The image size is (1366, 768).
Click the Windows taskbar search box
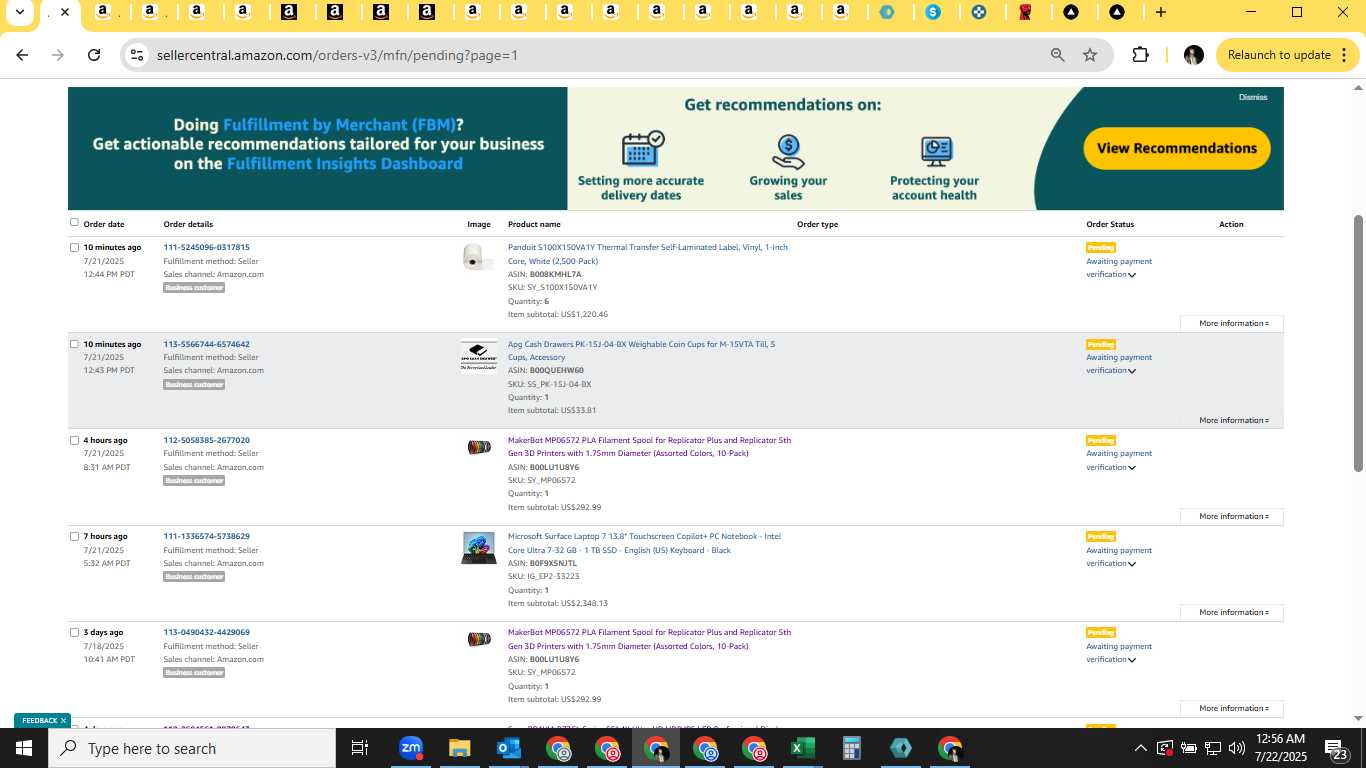coord(192,748)
